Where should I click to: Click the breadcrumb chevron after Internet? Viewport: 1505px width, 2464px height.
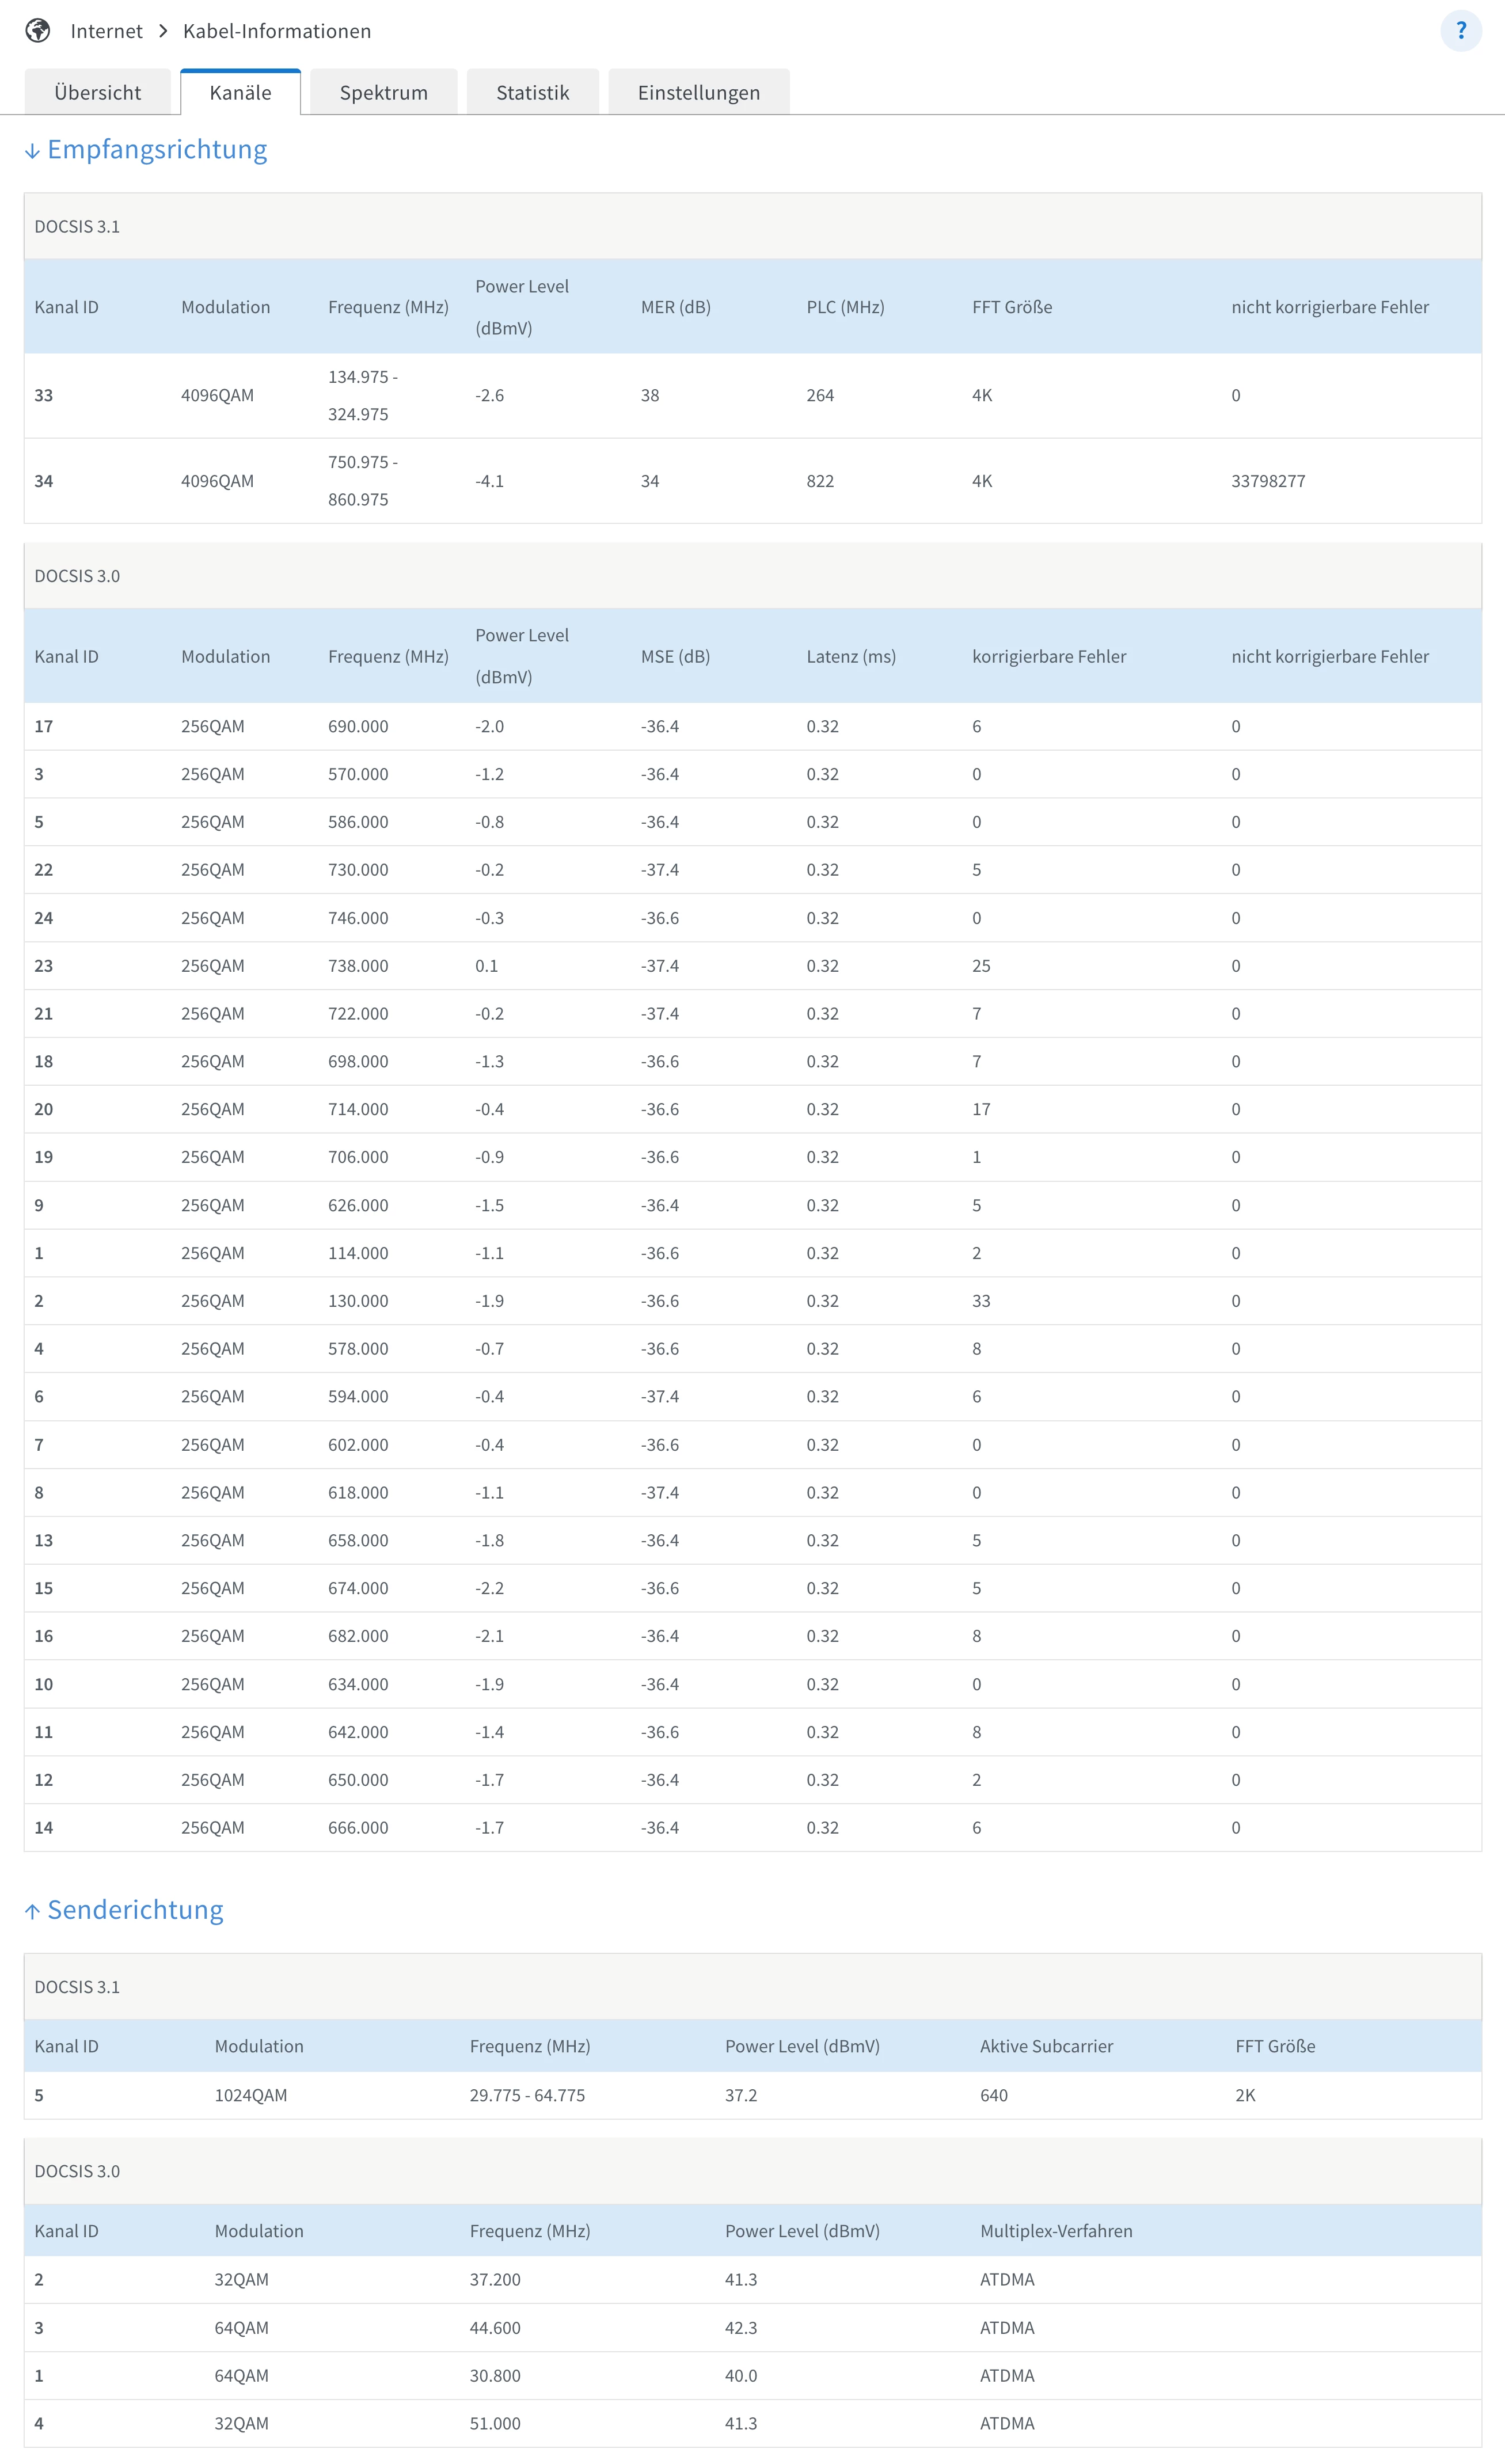pos(163,31)
